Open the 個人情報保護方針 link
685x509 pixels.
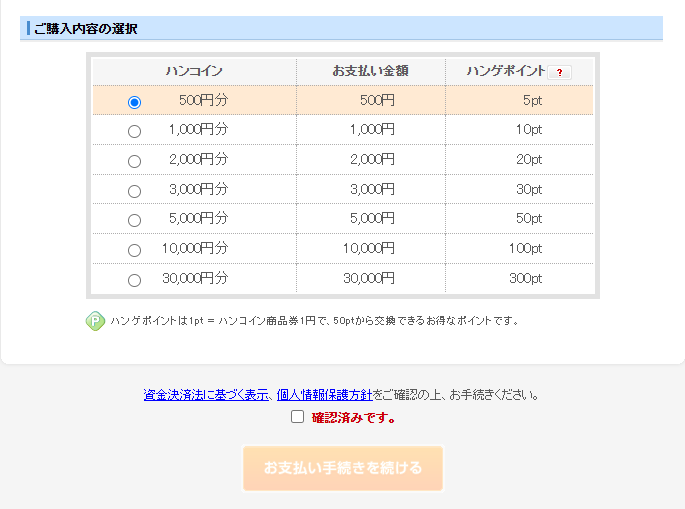(x=324, y=395)
